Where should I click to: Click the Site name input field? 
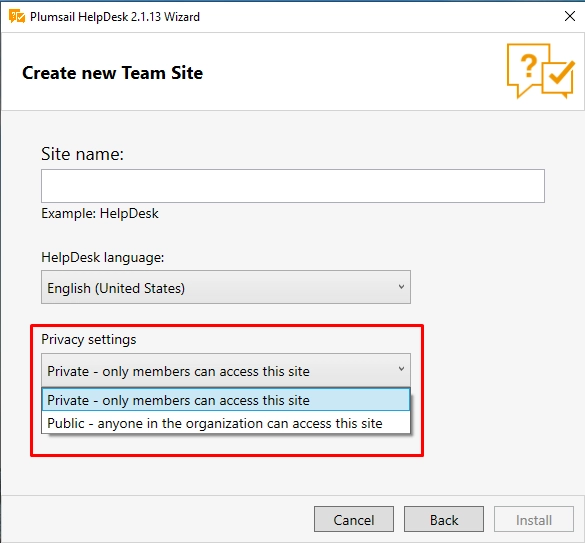(x=292, y=186)
